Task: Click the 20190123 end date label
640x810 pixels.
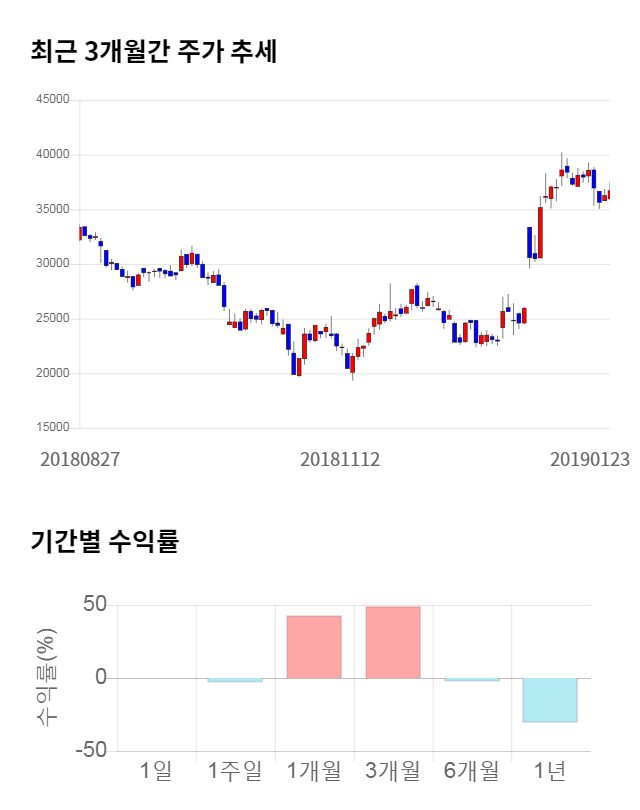Action: coord(590,459)
